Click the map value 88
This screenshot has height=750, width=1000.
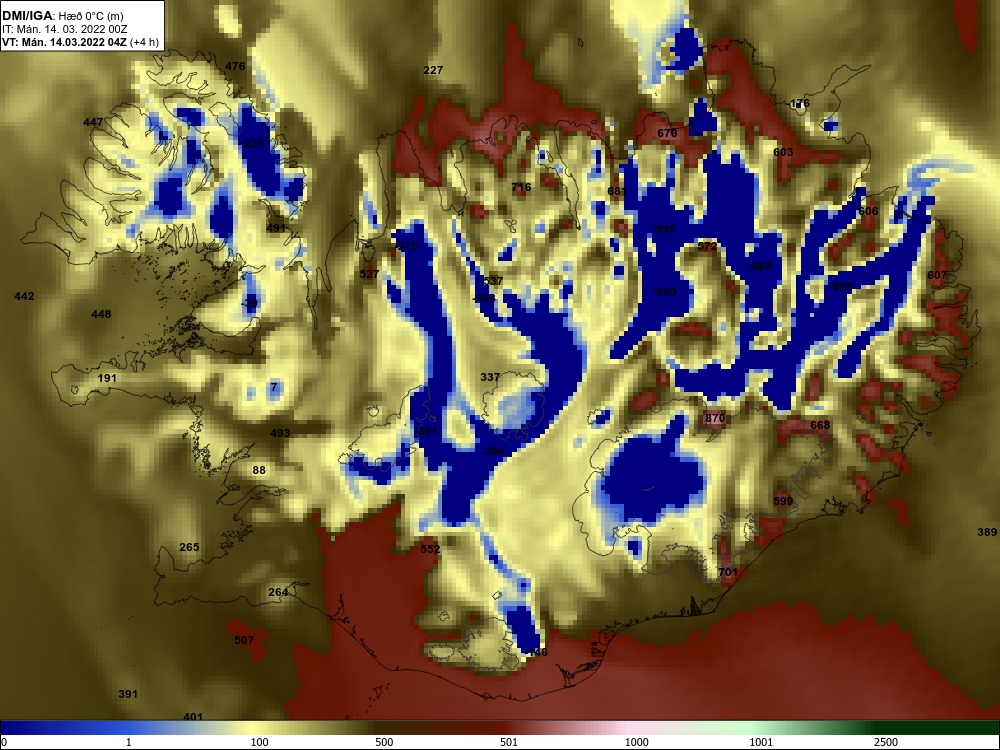pyautogui.click(x=259, y=471)
